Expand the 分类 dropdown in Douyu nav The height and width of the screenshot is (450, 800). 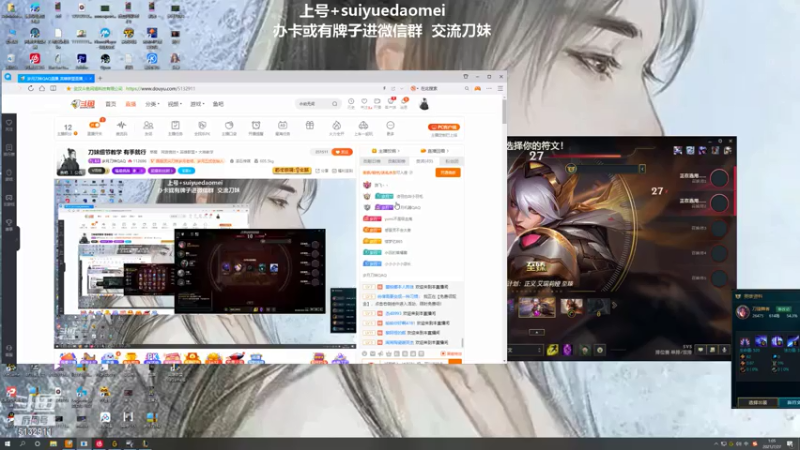point(152,104)
